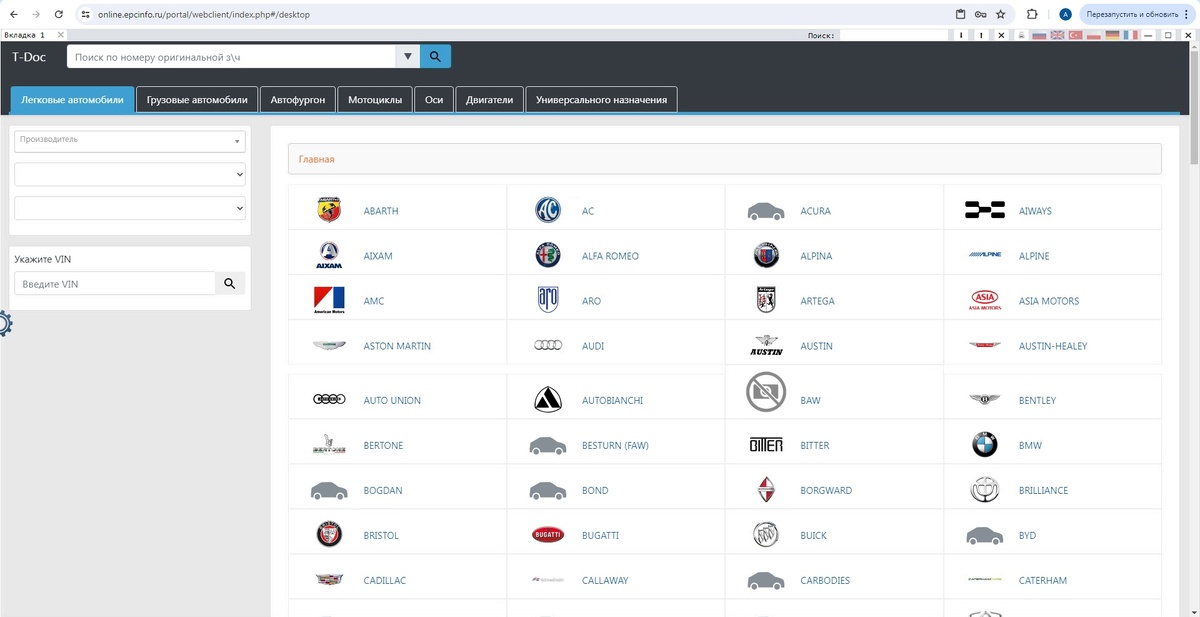Click the BAW no-image placeholder icon

coord(766,391)
